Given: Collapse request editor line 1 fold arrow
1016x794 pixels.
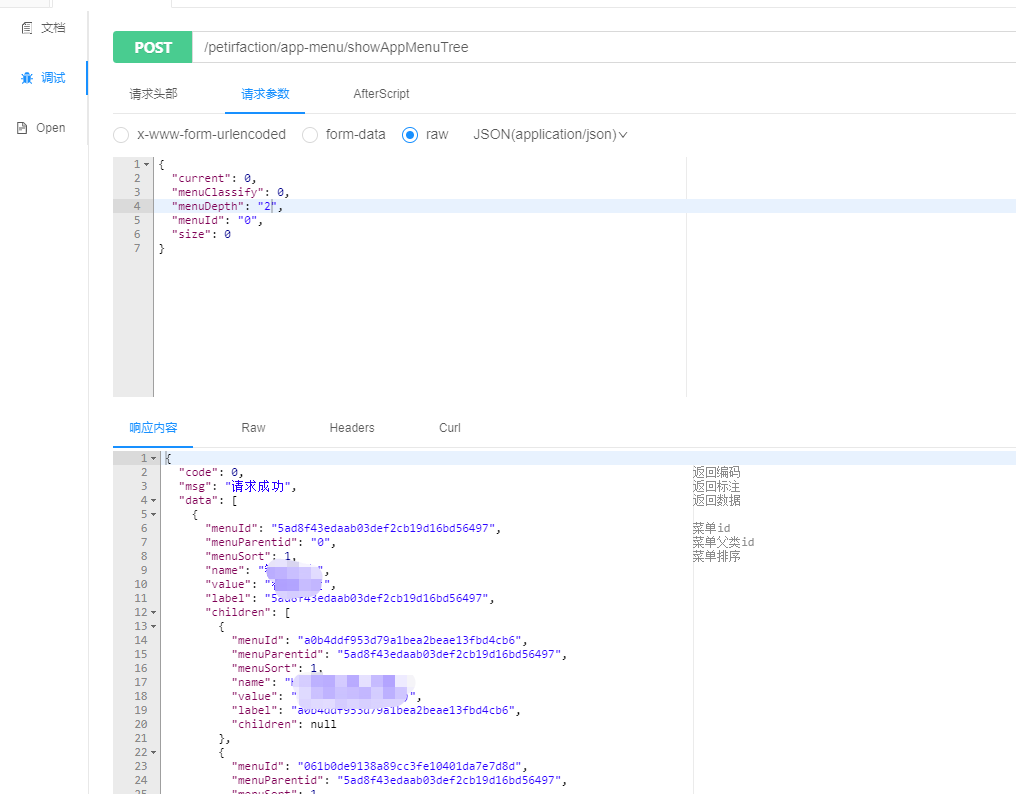Looking at the screenshot, I should 146,165.
